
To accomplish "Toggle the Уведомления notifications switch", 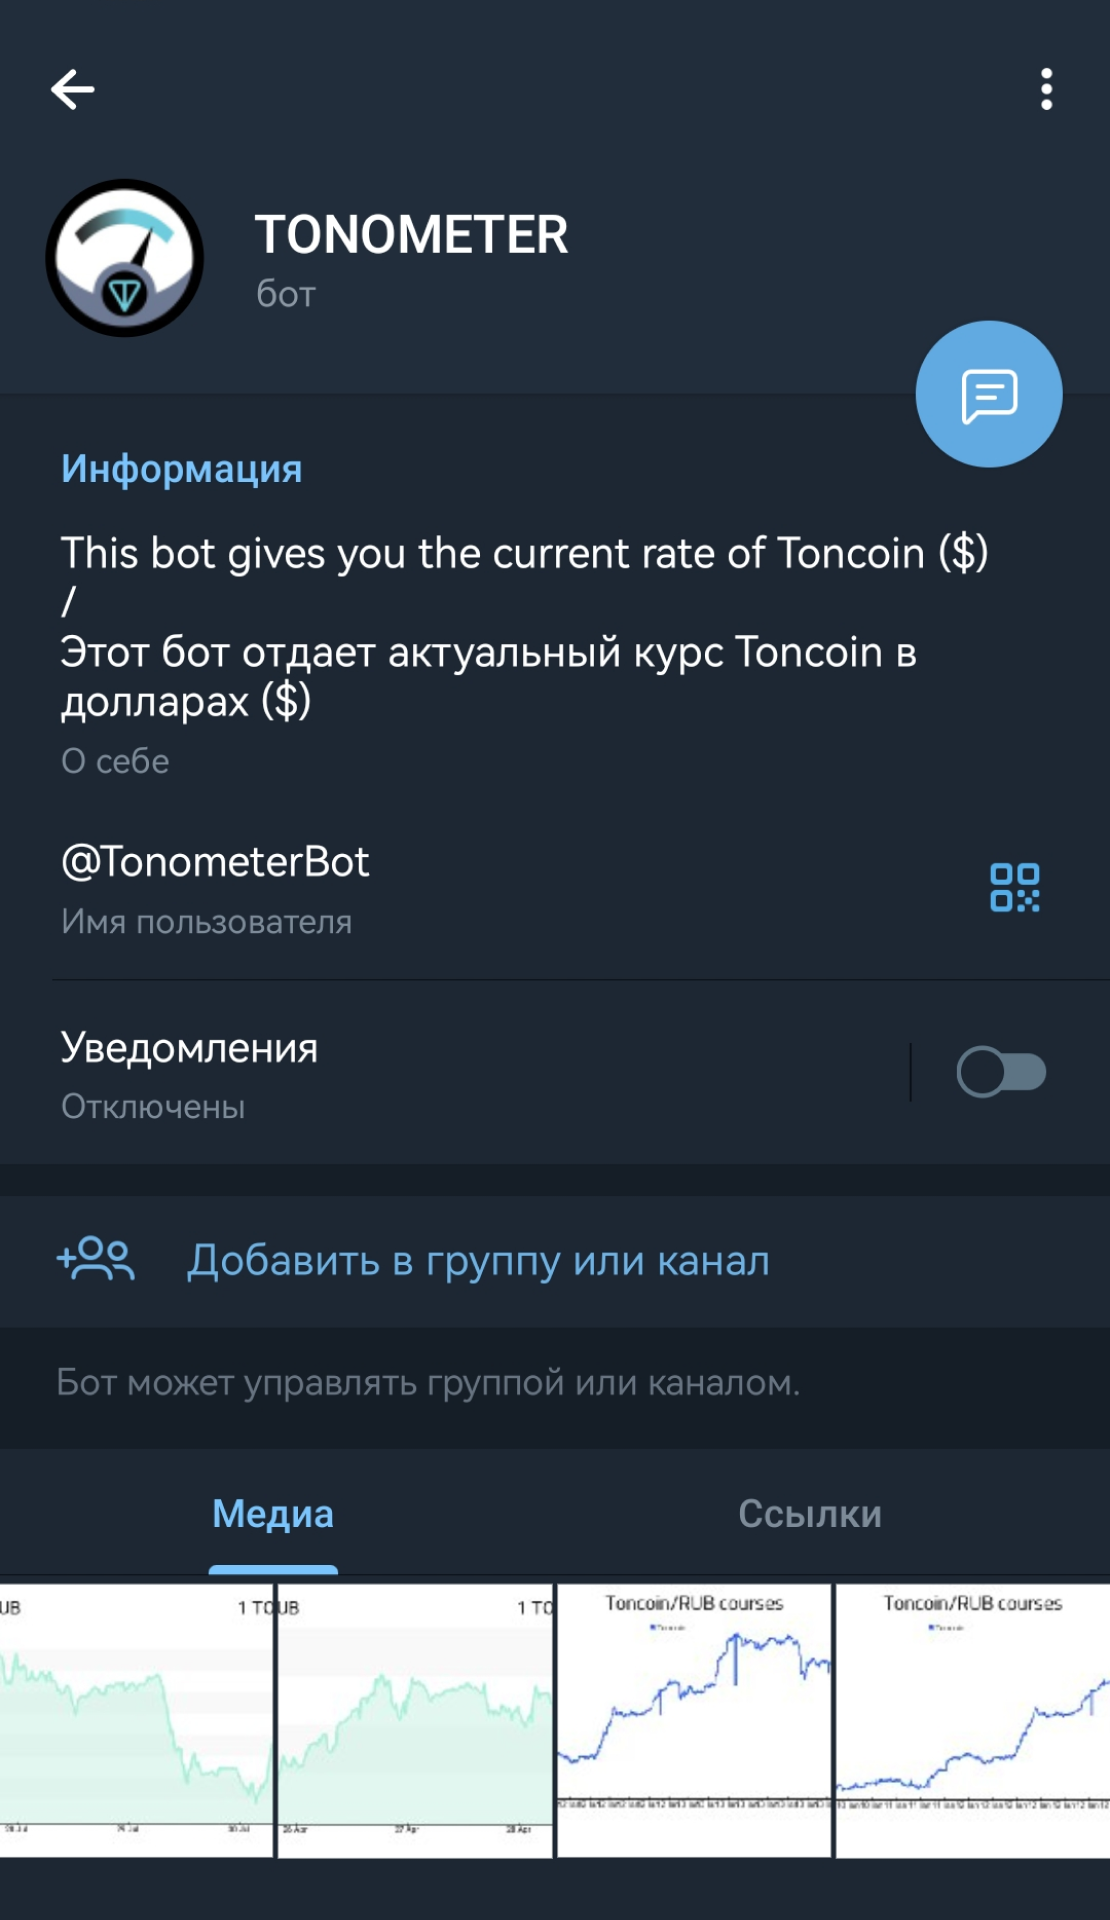I will point(1001,1072).
